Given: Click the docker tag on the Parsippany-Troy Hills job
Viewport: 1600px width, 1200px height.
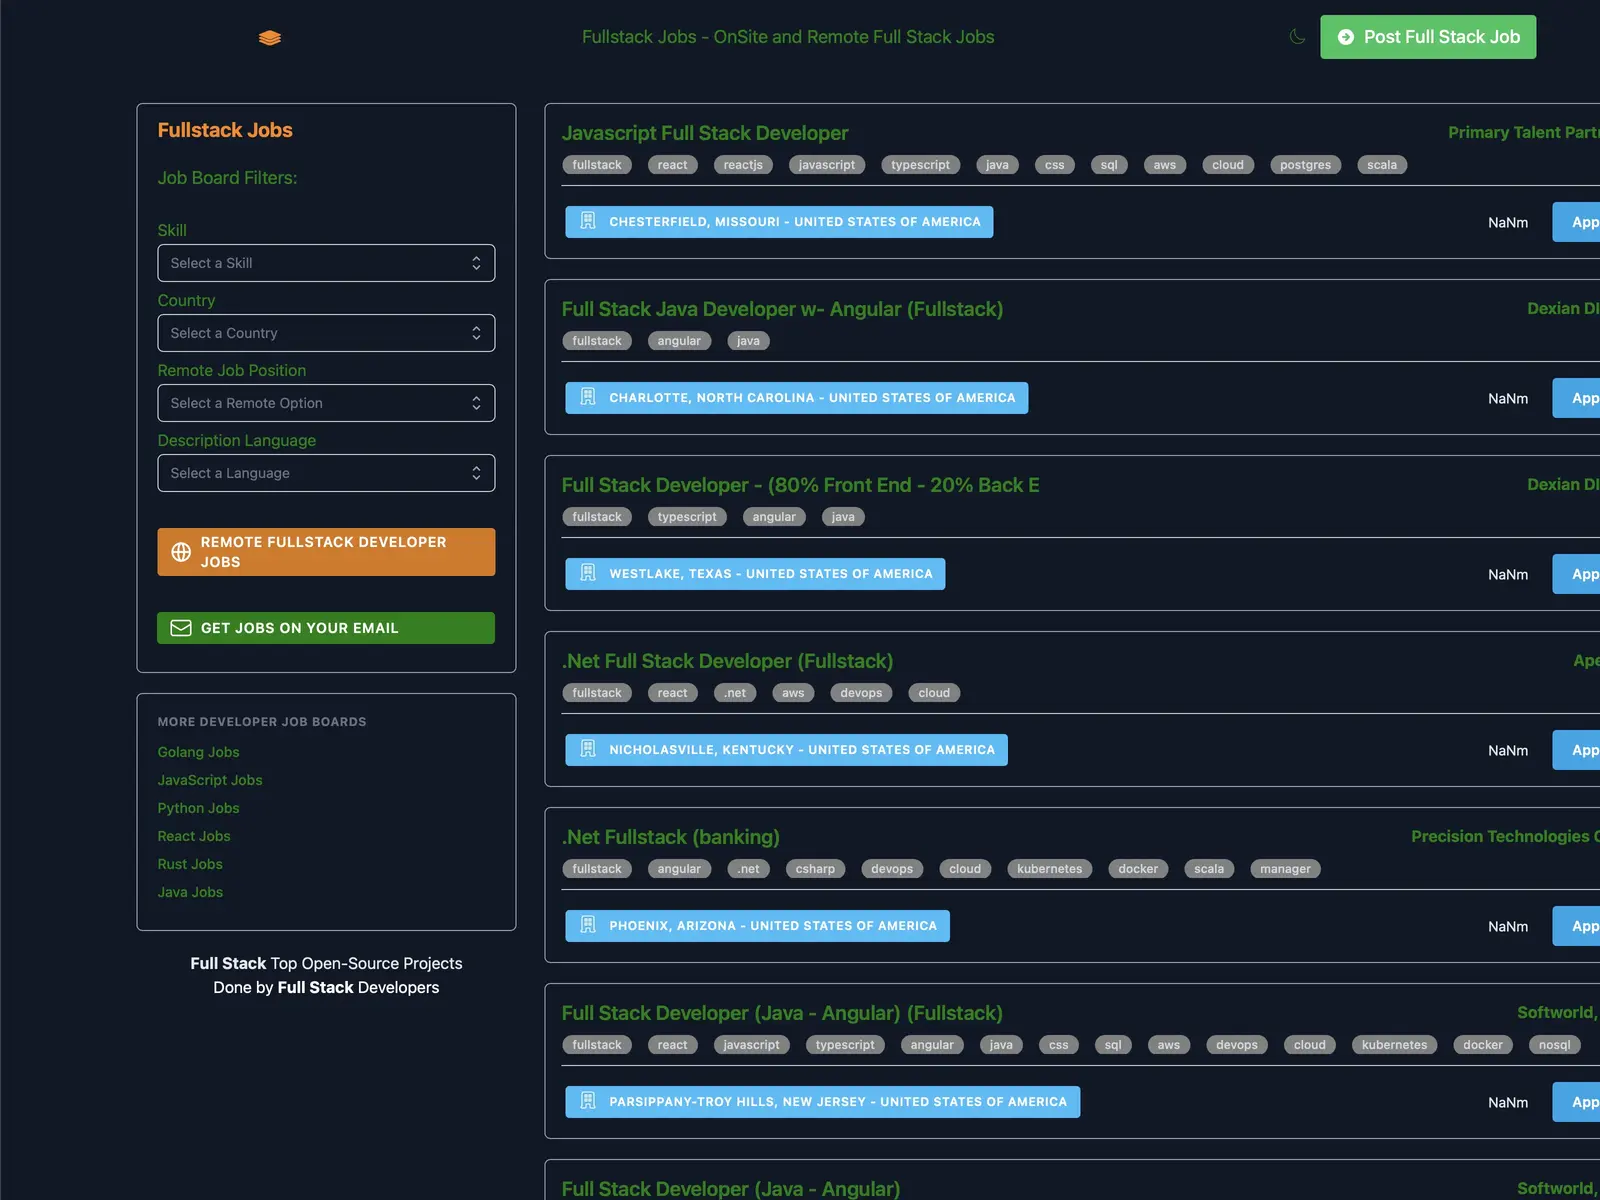Looking at the screenshot, I should [x=1482, y=1045].
